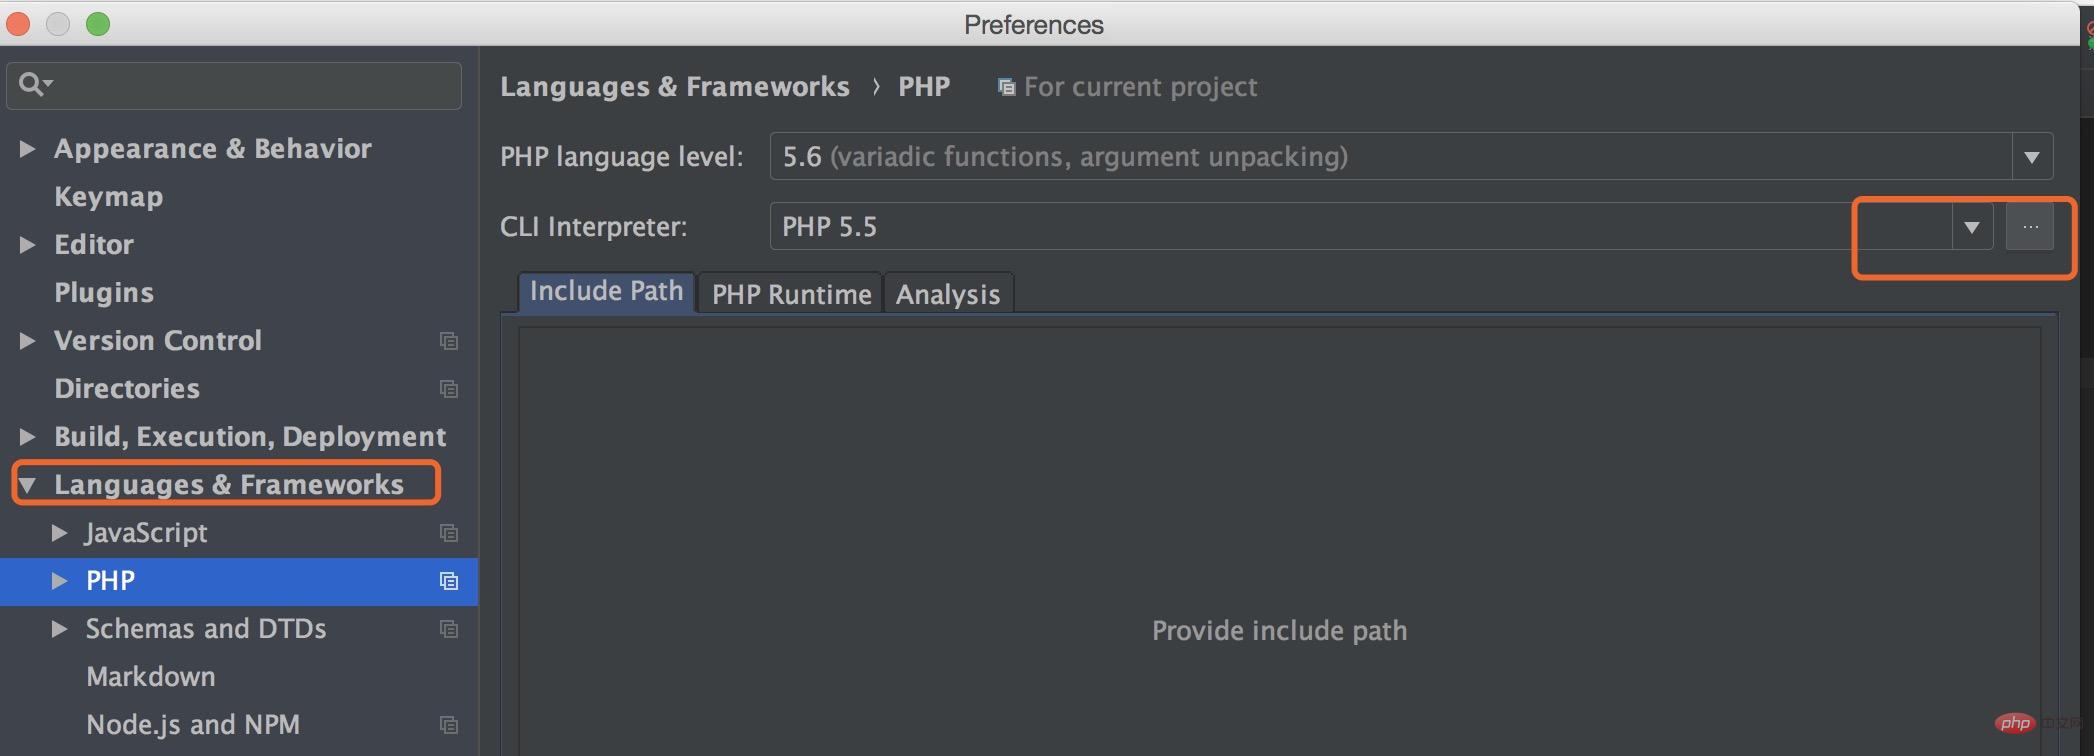This screenshot has width=2094, height=756.
Task: Expand the JavaScript subtree
Action: pos(59,533)
